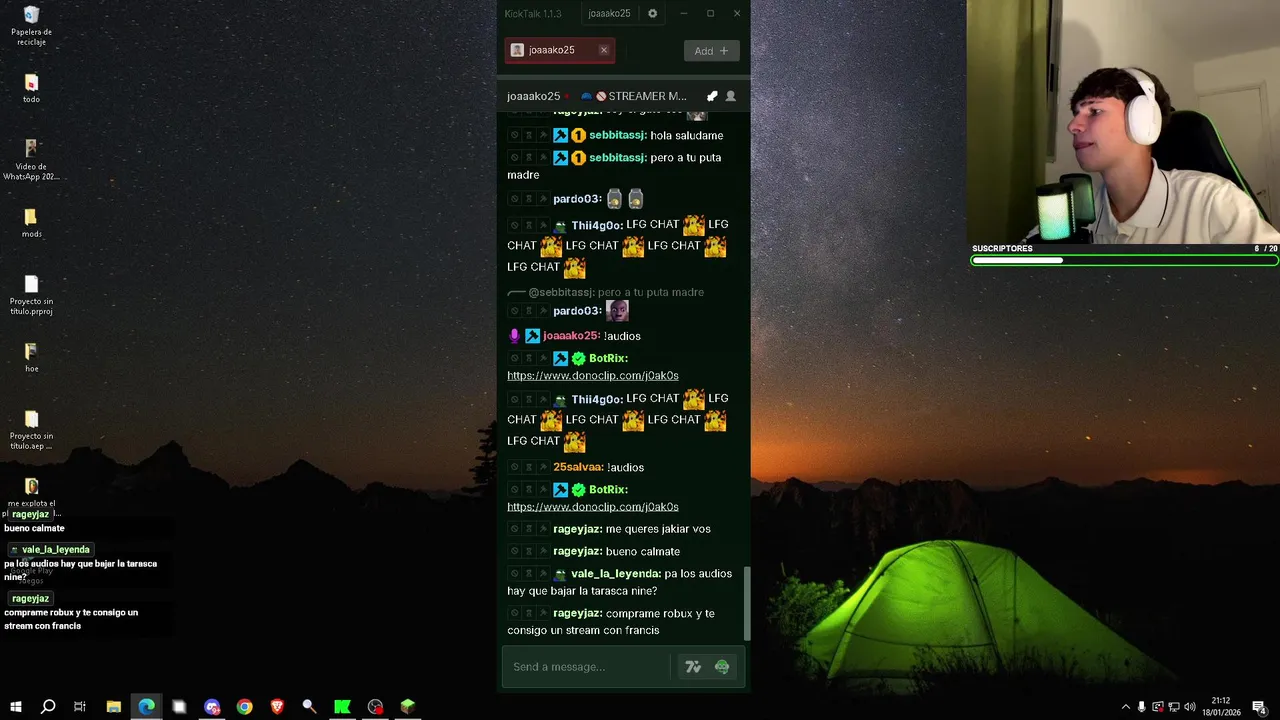The height and width of the screenshot is (720, 1280).
Task: Click purple microphone badge next to joaaako25
Action: (x=515, y=336)
